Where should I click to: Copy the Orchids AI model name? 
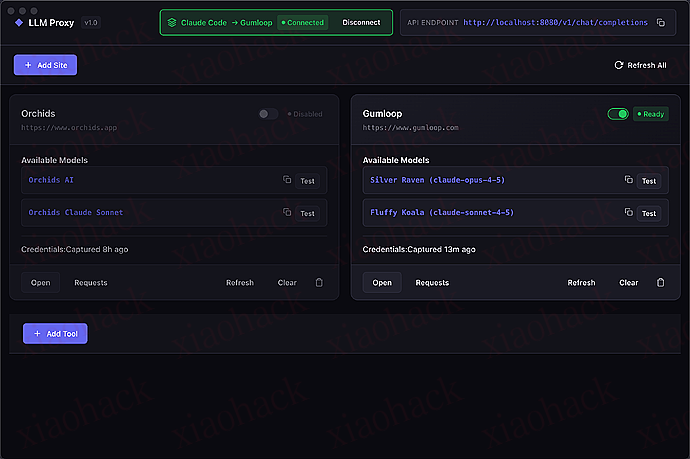pos(287,181)
